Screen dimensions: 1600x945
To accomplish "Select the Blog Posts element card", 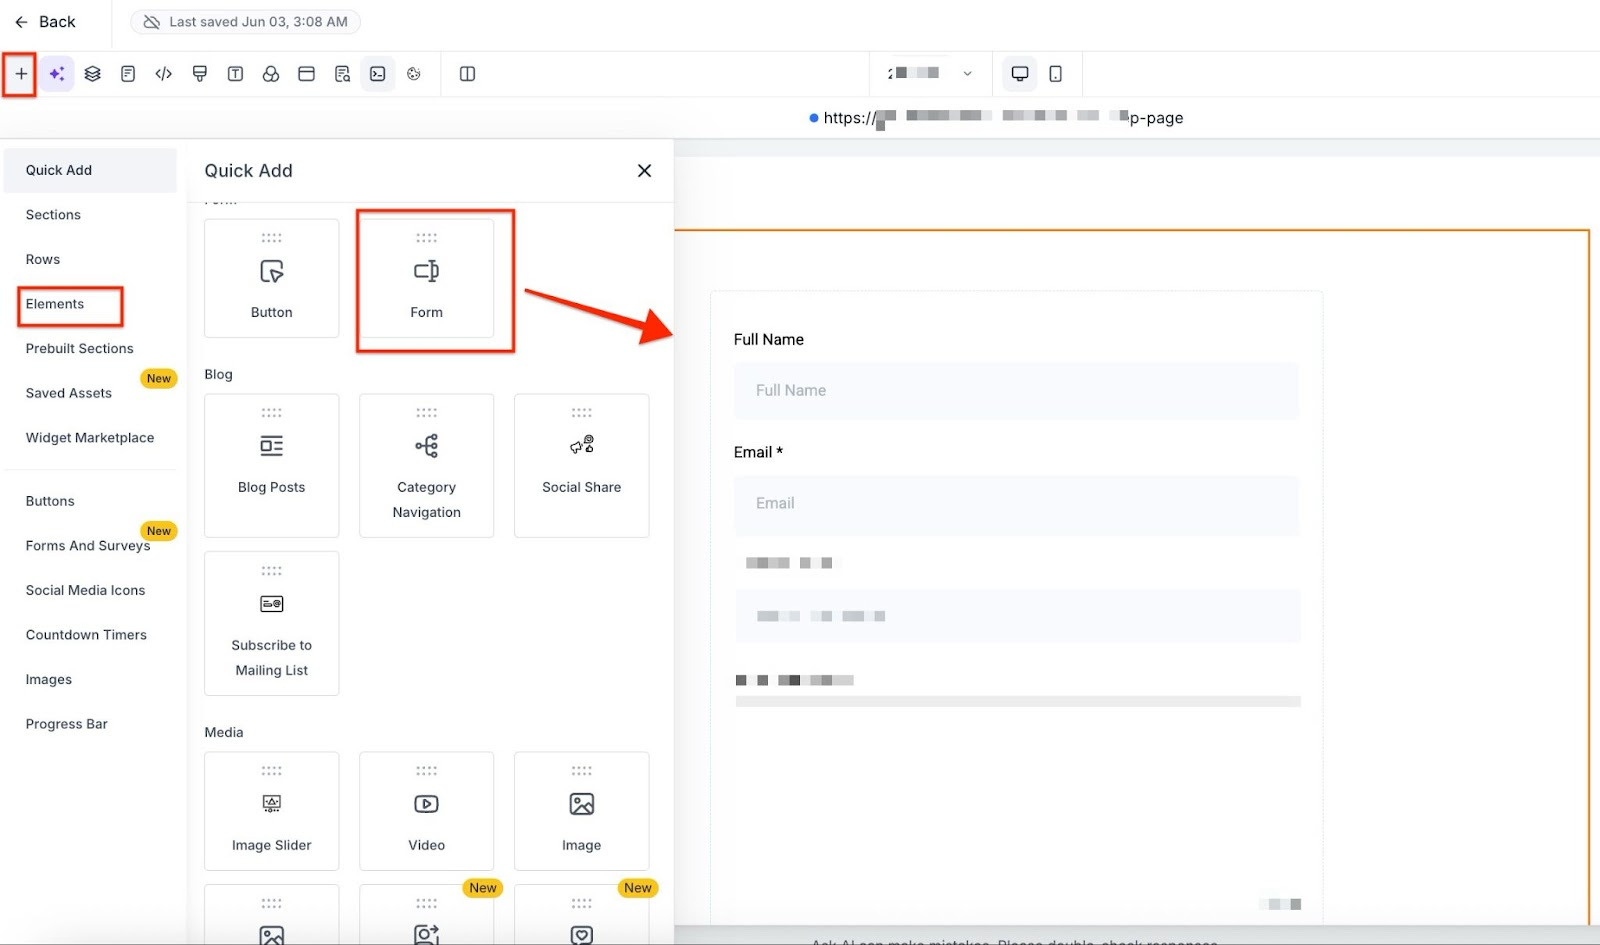I will tap(272, 465).
